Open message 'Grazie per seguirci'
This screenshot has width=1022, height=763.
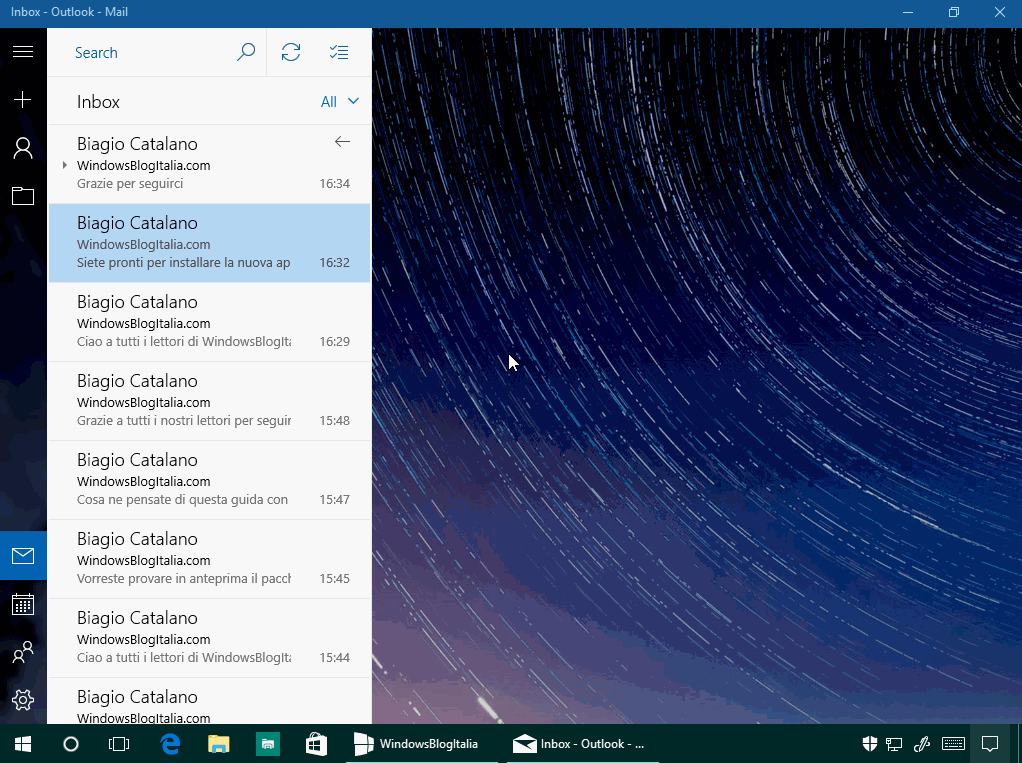[210, 164]
